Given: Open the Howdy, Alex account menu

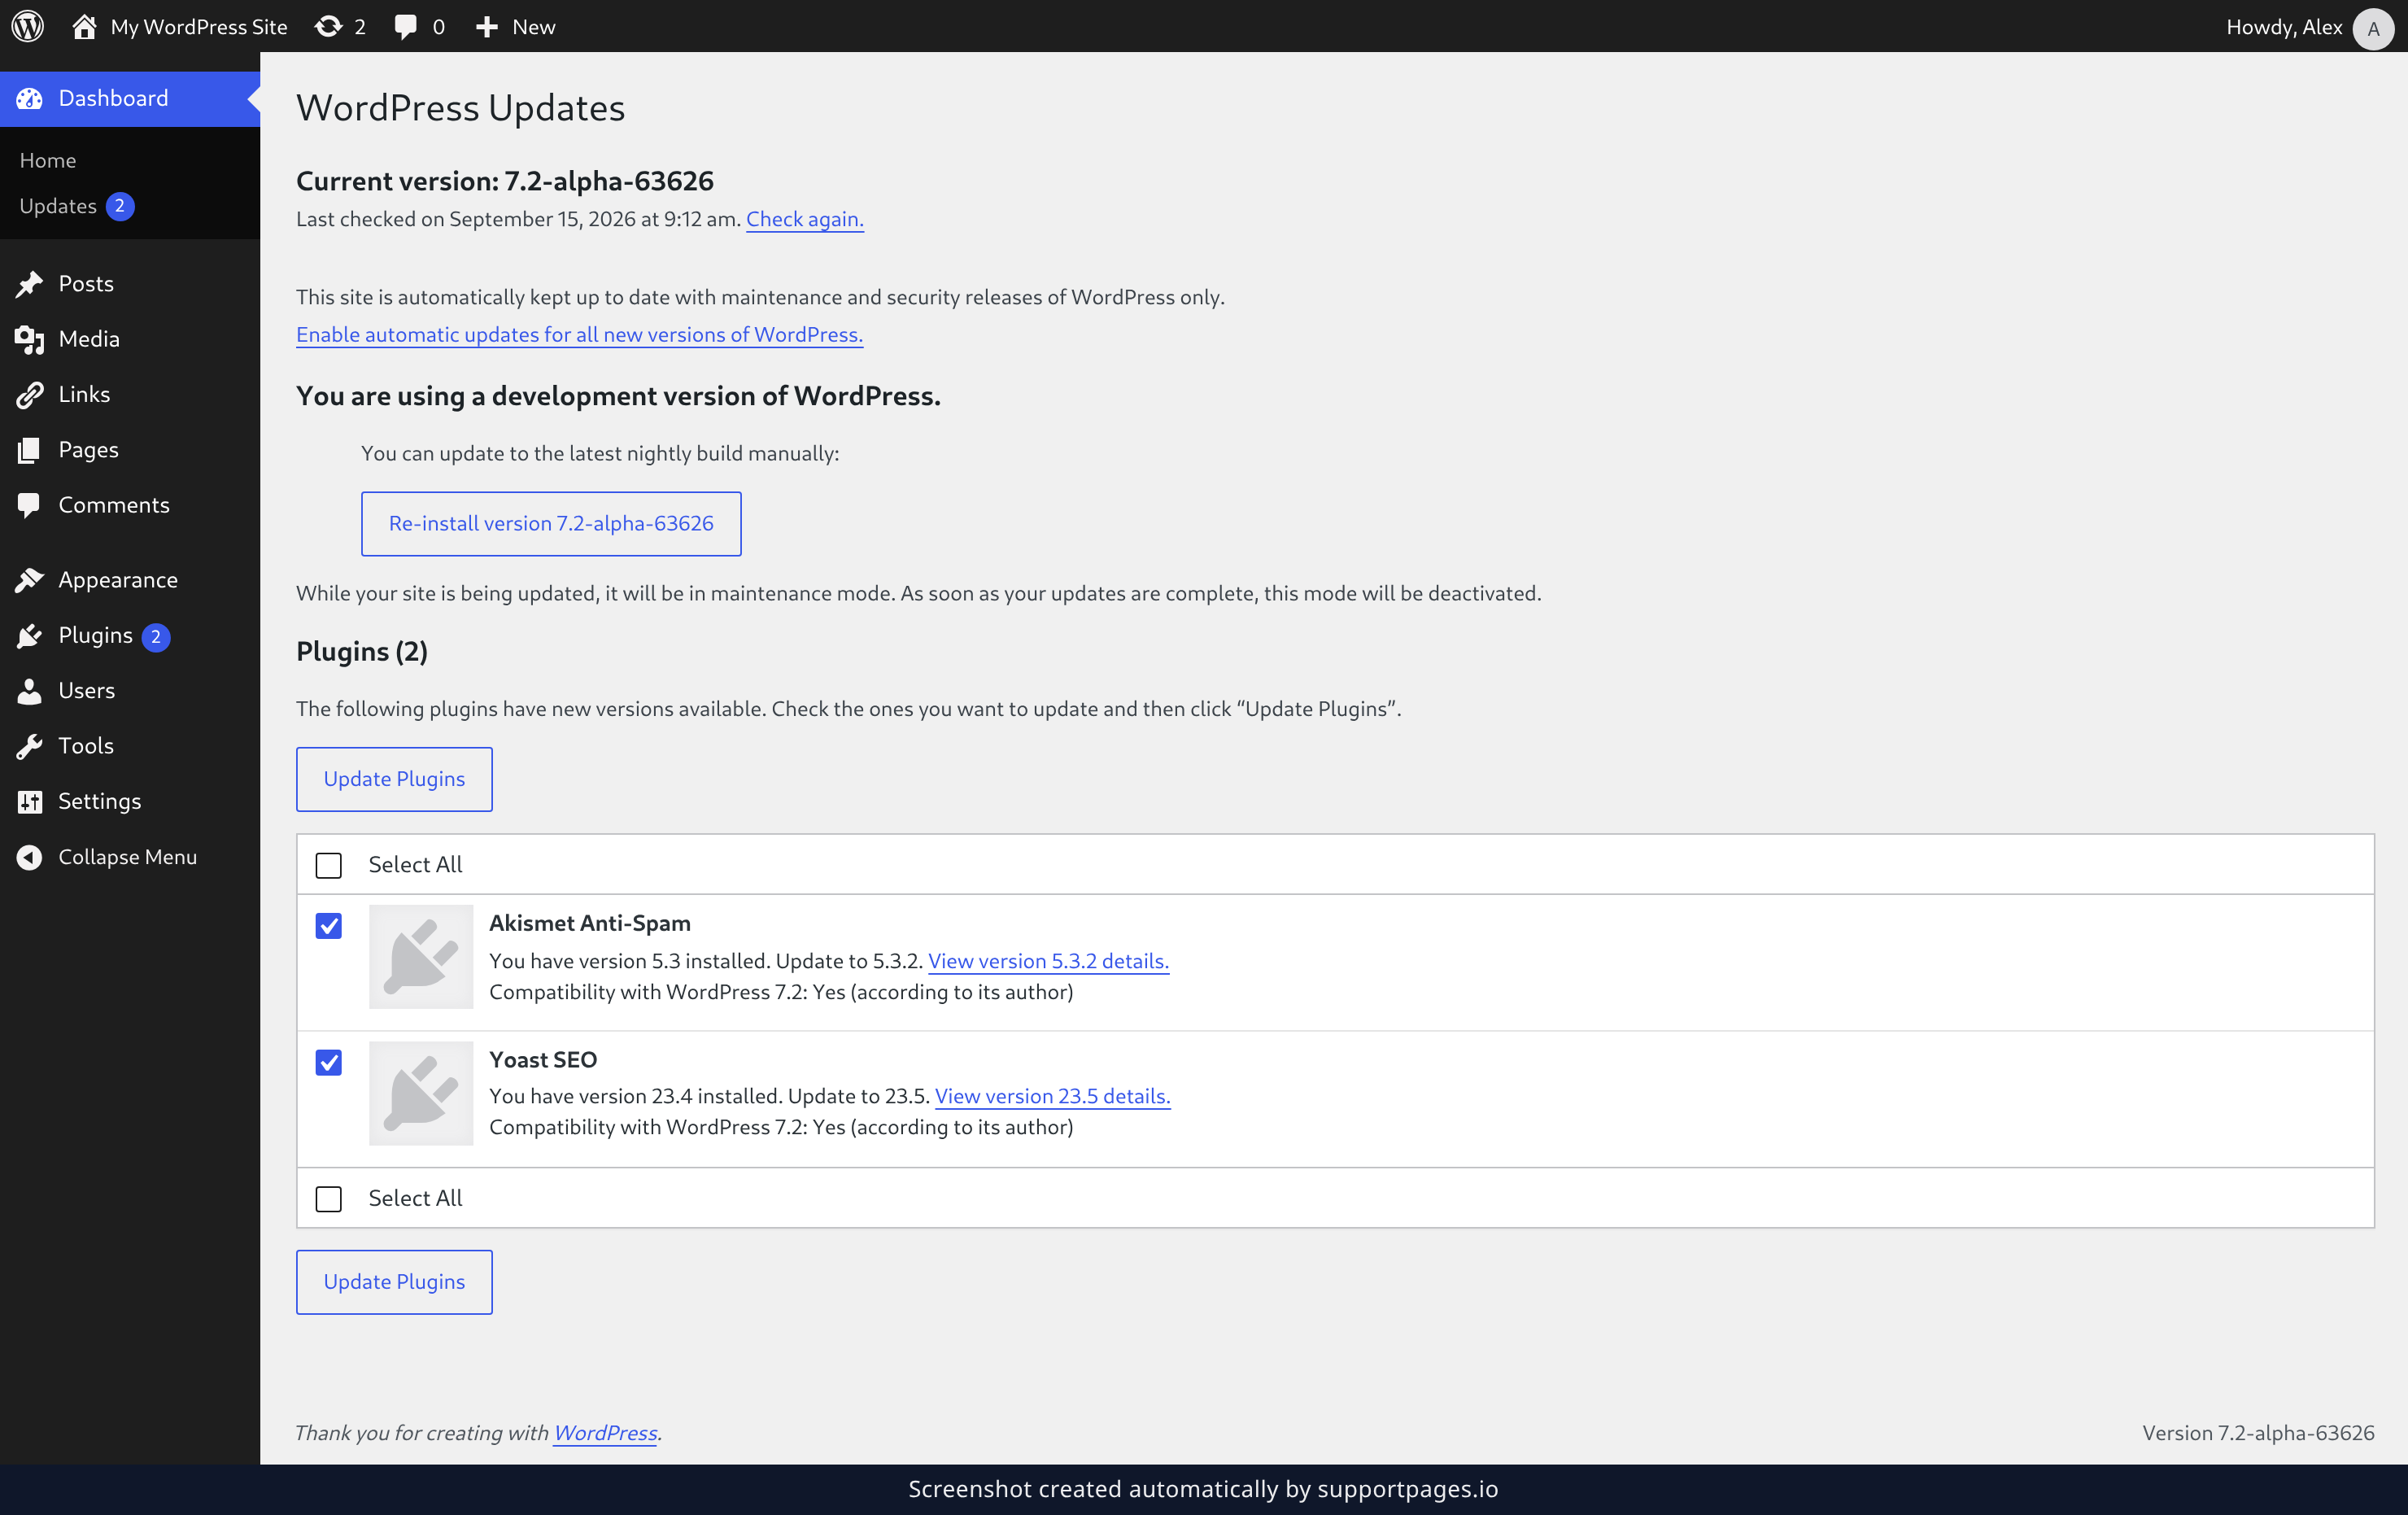Looking at the screenshot, I should point(2309,27).
